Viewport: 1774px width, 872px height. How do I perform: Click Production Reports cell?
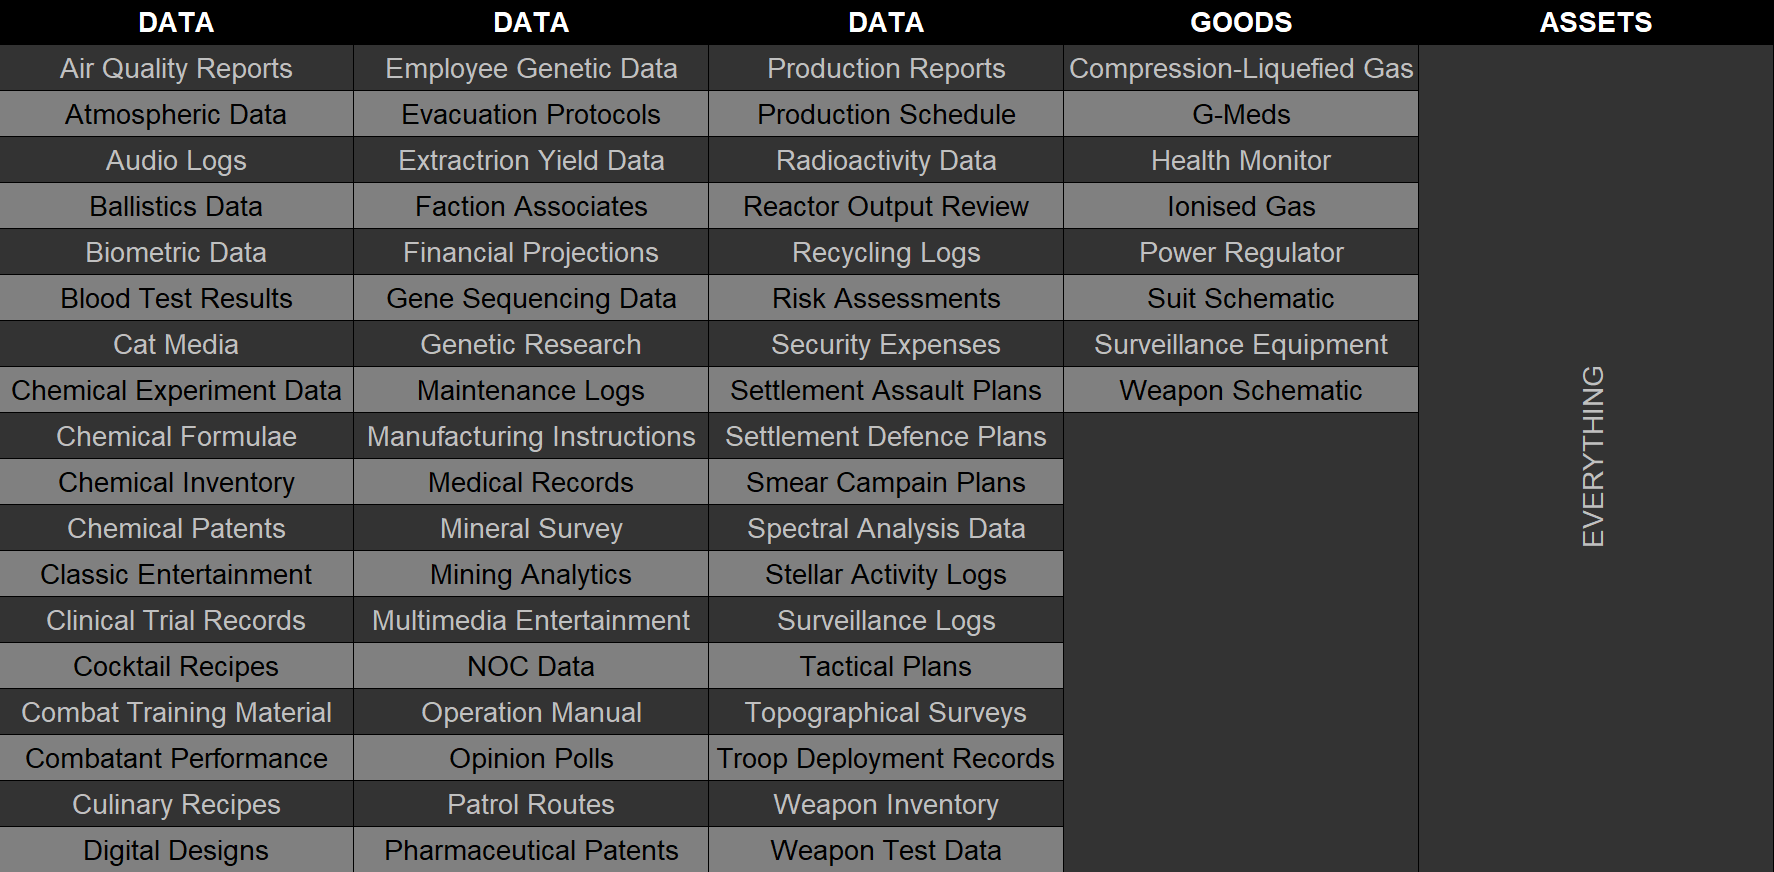[x=886, y=68]
